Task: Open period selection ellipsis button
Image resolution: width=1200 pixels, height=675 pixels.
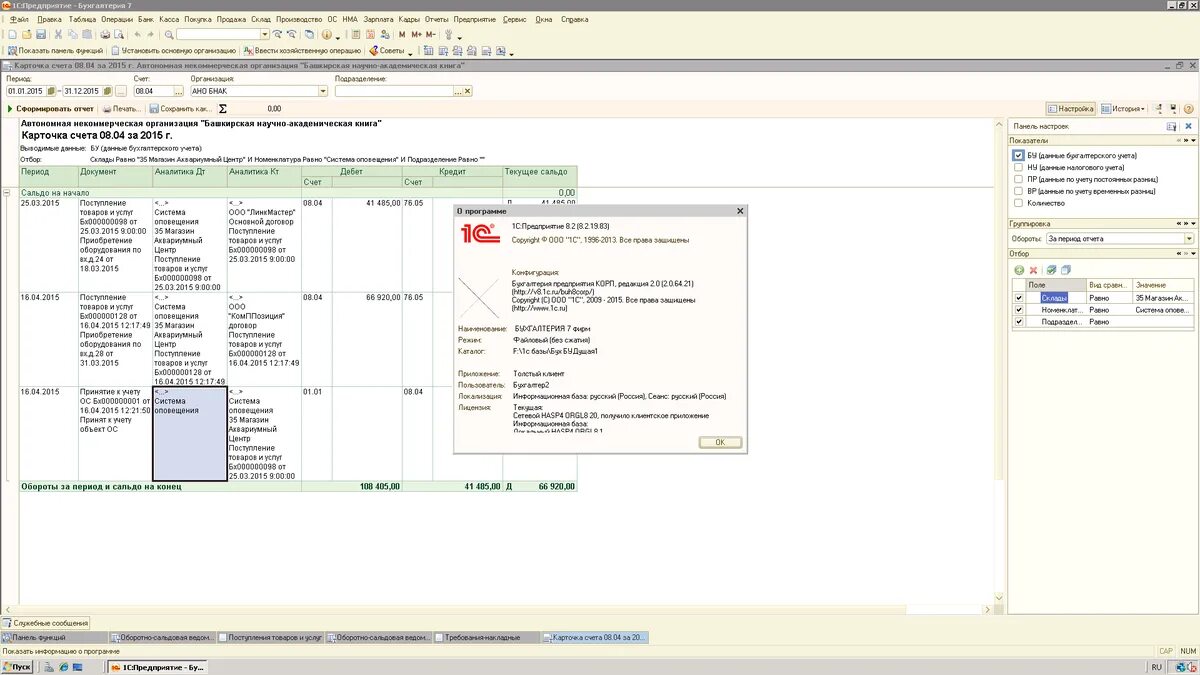Action: (120, 91)
